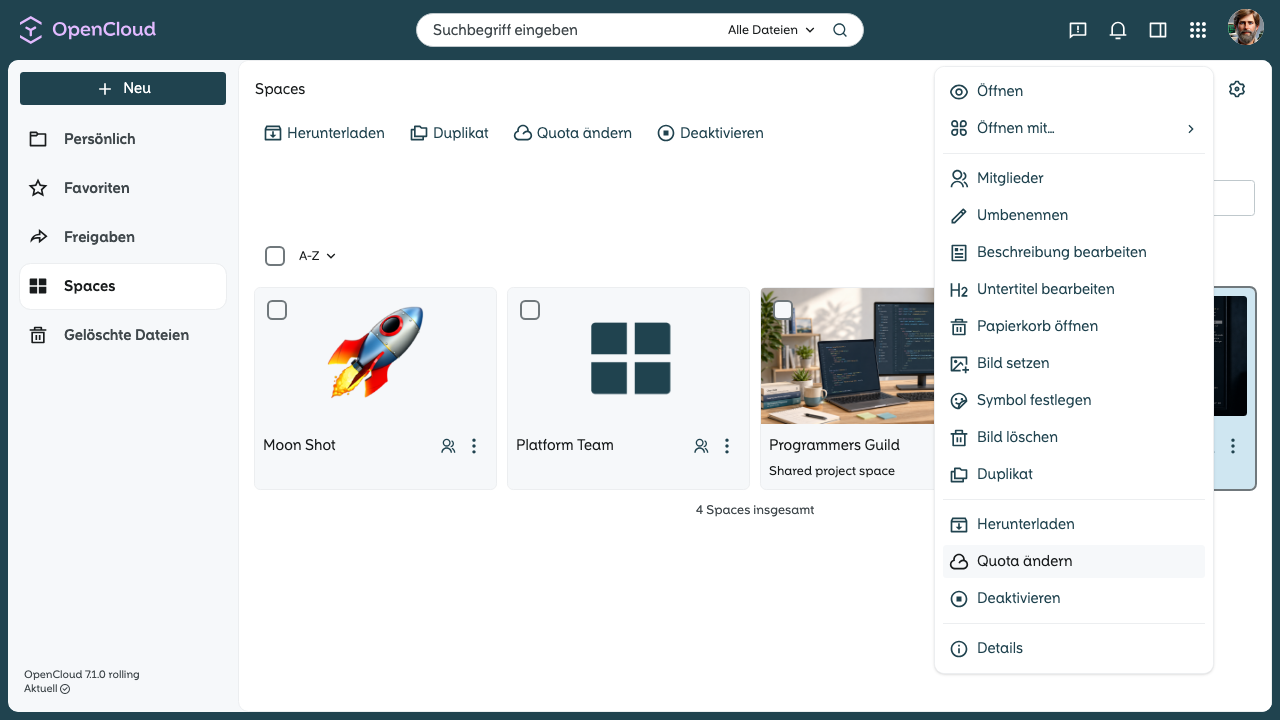Click the Aktuell status indicator
Screen dimensions: 1280x720
coord(47,689)
